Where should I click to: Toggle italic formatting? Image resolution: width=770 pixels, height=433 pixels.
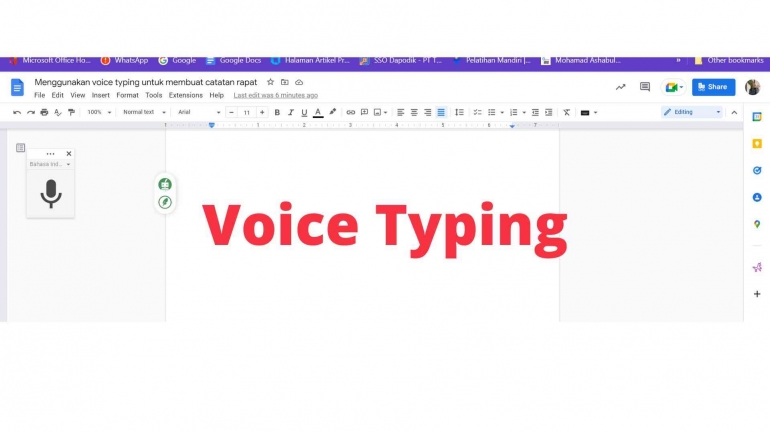tap(290, 112)
